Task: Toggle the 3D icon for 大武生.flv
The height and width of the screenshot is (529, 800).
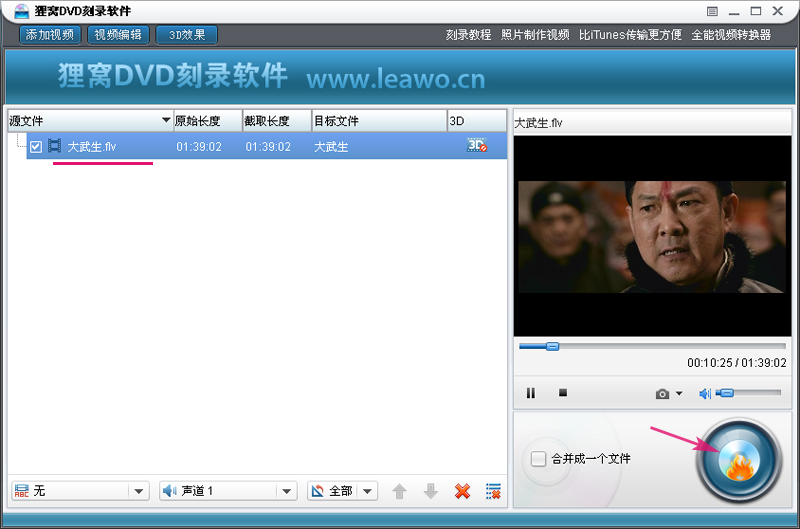Action: [477, 145]
